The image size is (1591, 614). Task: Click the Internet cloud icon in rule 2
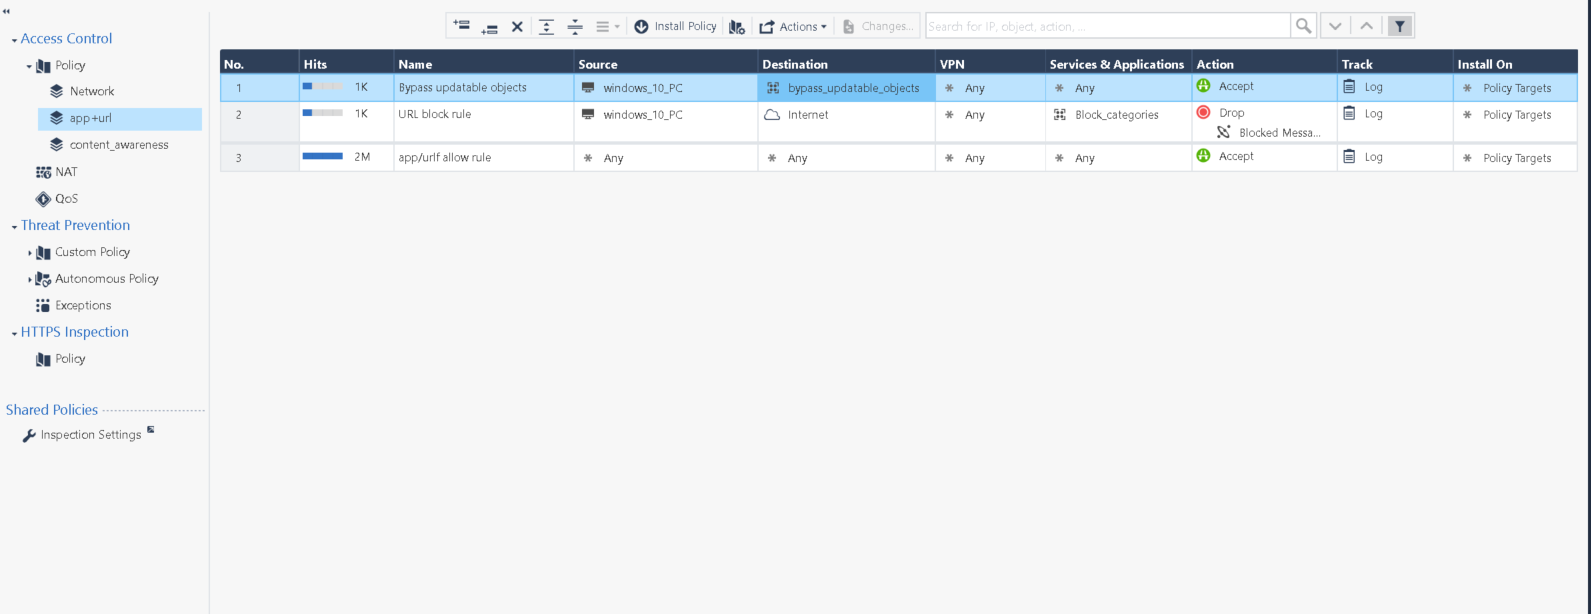[772, 115]
